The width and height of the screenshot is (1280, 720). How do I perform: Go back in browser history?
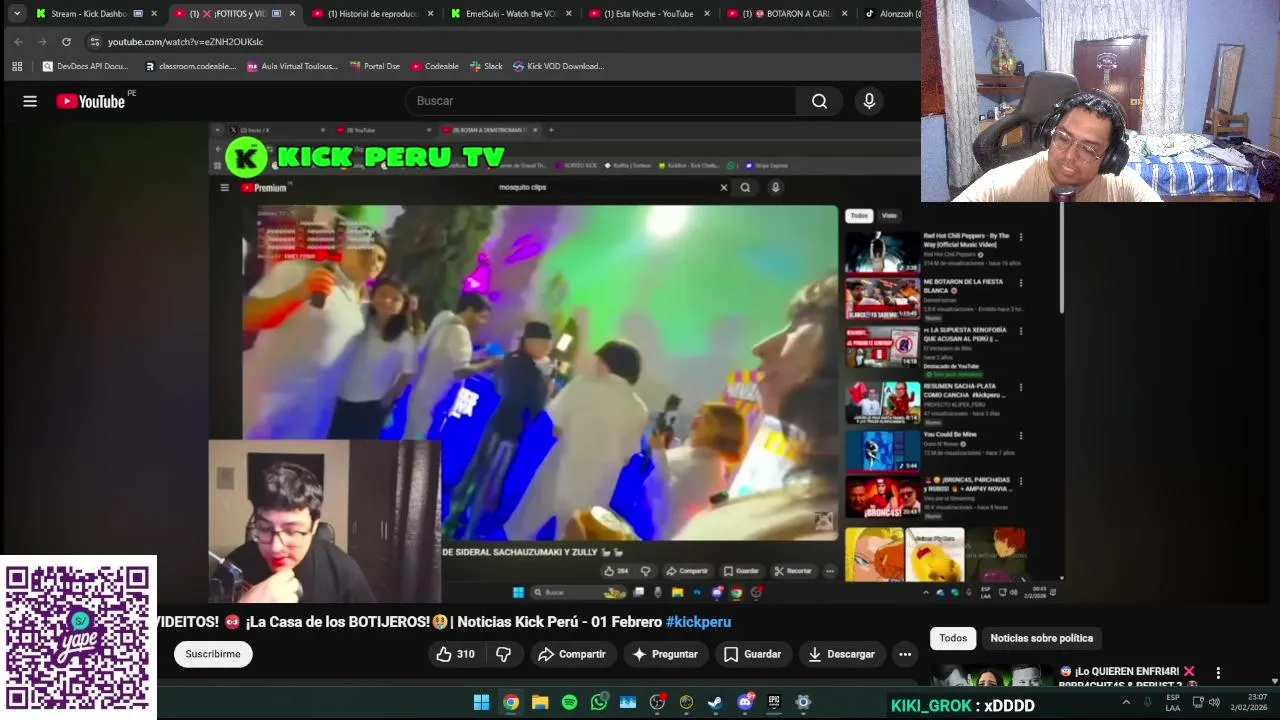pyautogui.click(x=18, y=42)
